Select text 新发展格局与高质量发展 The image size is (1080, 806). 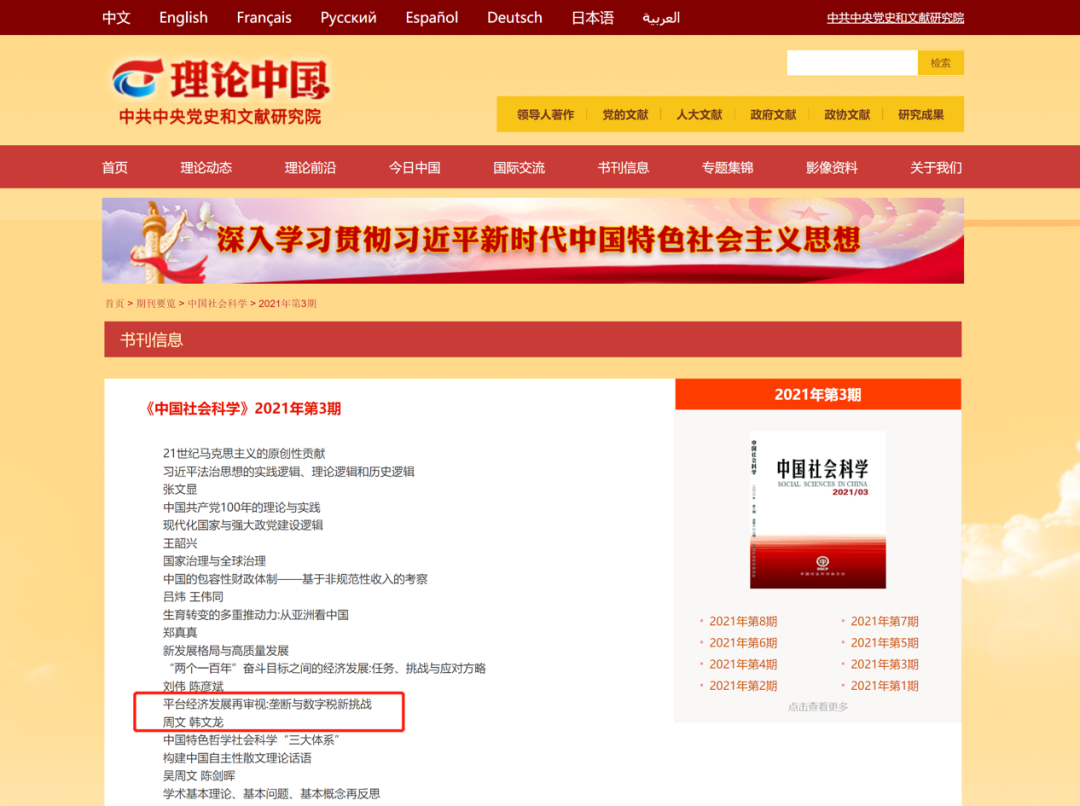coord(226,650)
